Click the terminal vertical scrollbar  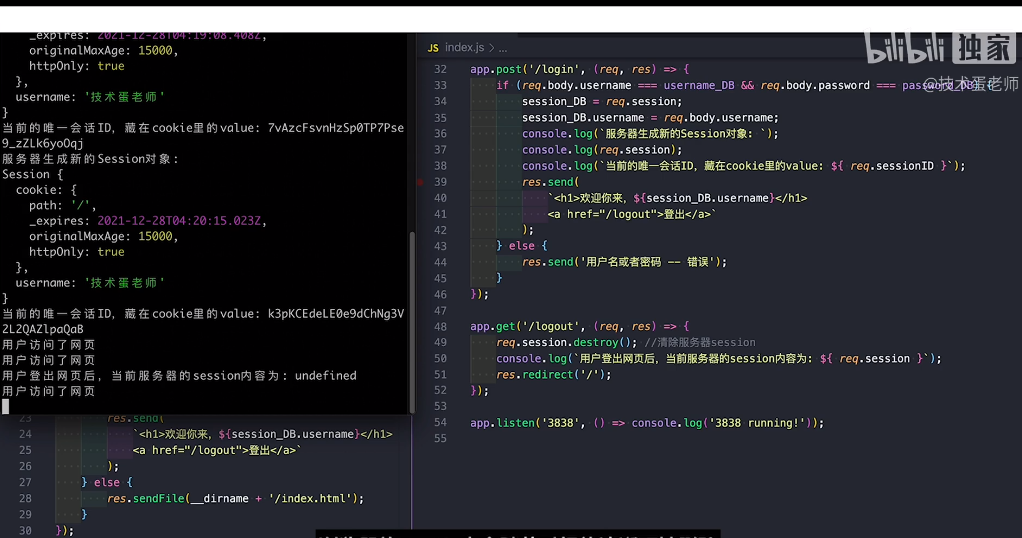[412, 322]
